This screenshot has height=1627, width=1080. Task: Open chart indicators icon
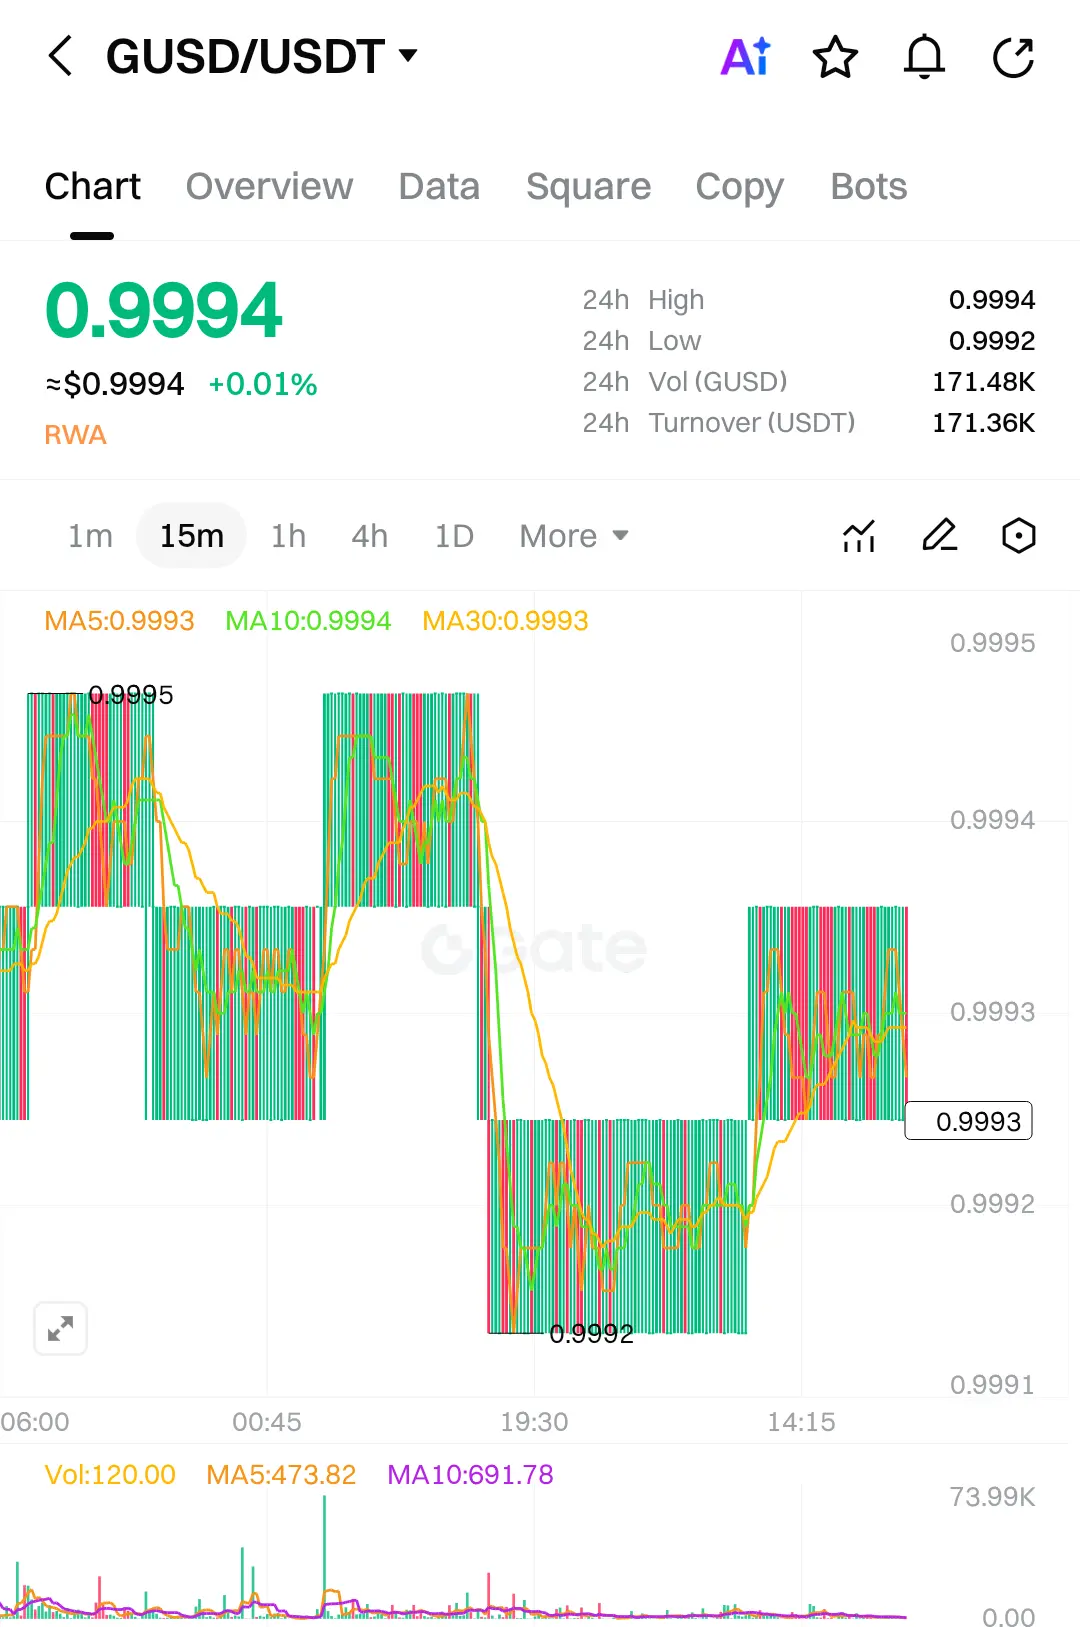click(x=859, y=536)
